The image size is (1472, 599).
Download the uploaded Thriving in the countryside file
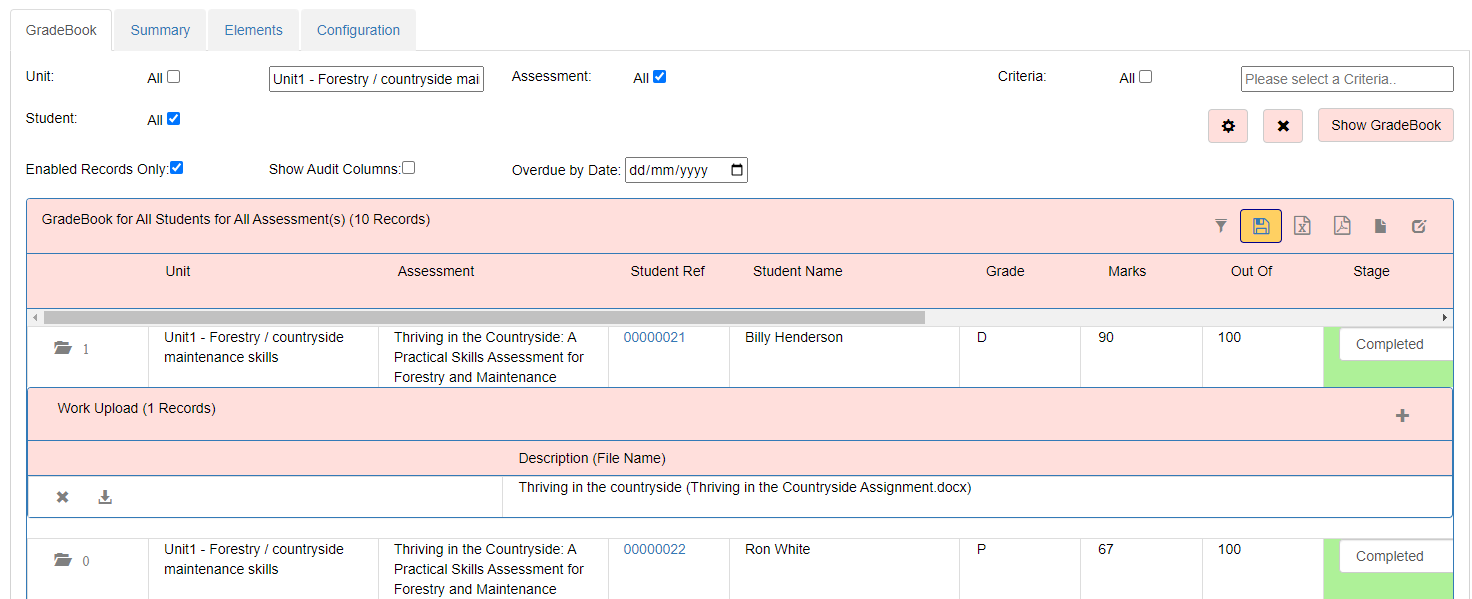[x=105, y=497]
